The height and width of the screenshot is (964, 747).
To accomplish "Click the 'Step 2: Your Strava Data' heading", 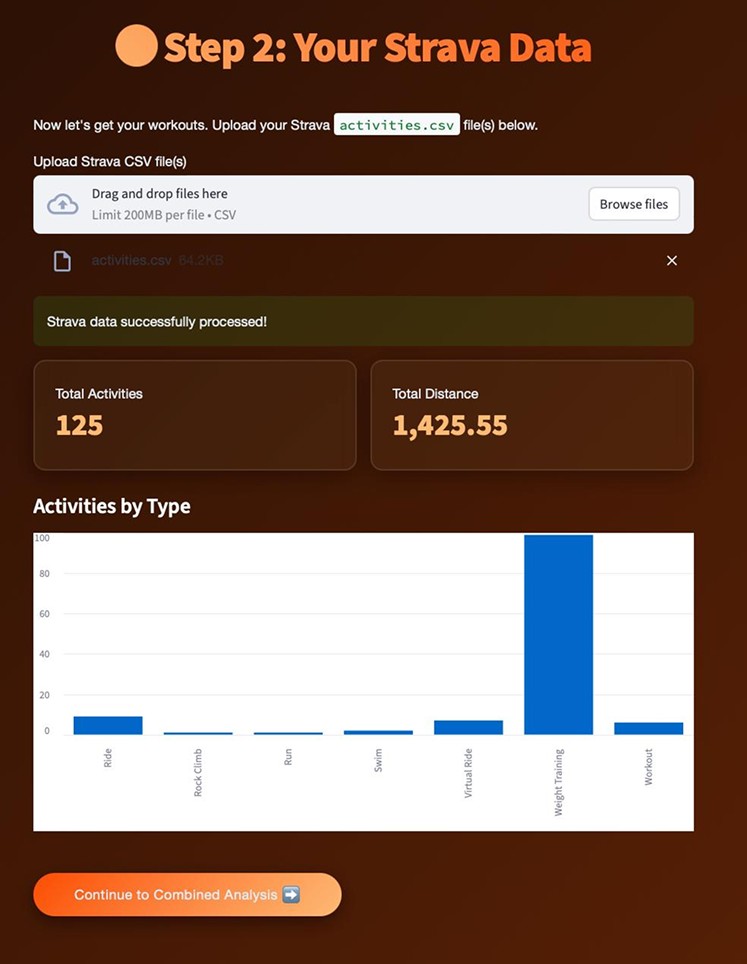I will (x=377, y=47).
